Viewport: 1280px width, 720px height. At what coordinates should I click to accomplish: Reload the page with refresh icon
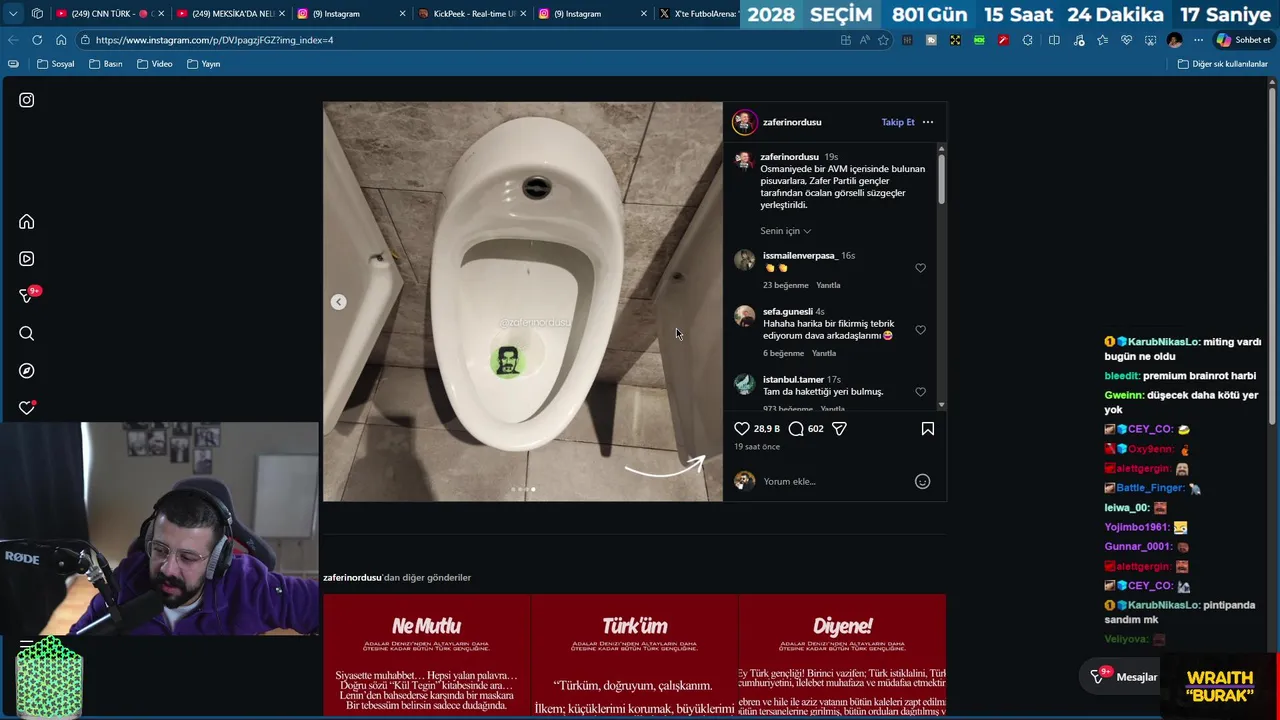(37, 40)
